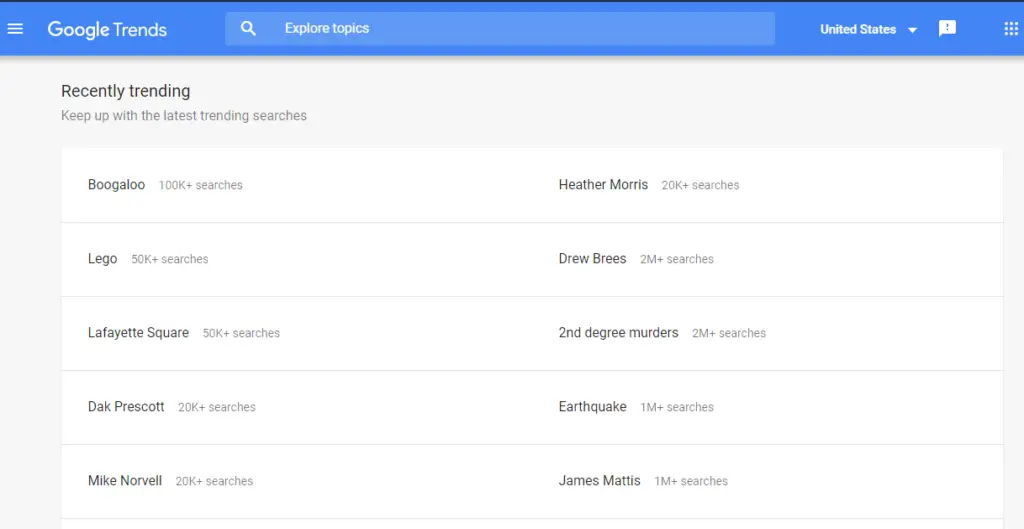The image size is (1024, 529).
Task: Click the 2M+ searches count beside Drew Brees
Action: click(677, 259)
